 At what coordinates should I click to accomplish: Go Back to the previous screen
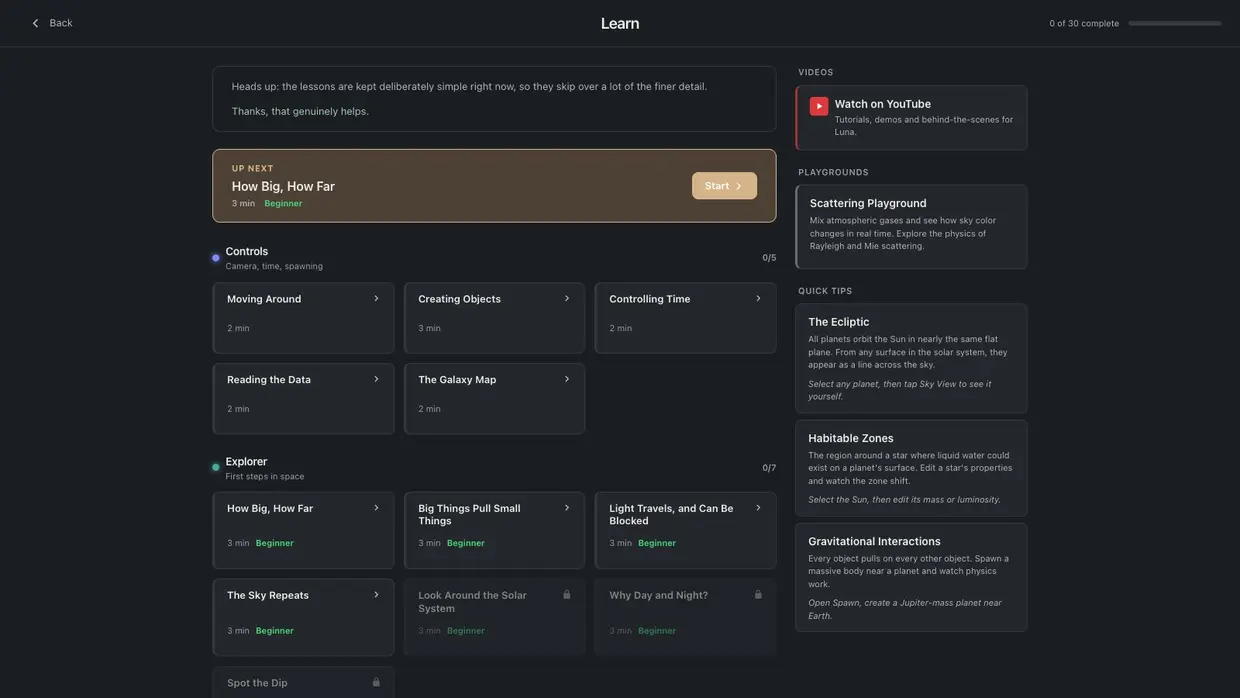(51, 23)
